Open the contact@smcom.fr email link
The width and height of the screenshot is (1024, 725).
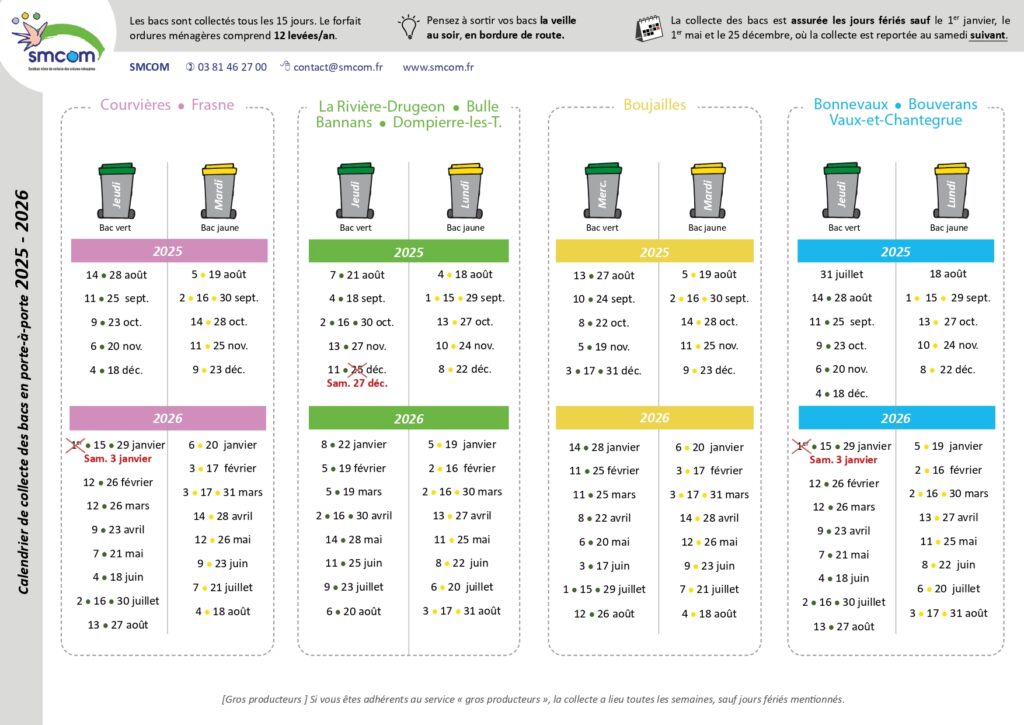(x=338, y=67)
